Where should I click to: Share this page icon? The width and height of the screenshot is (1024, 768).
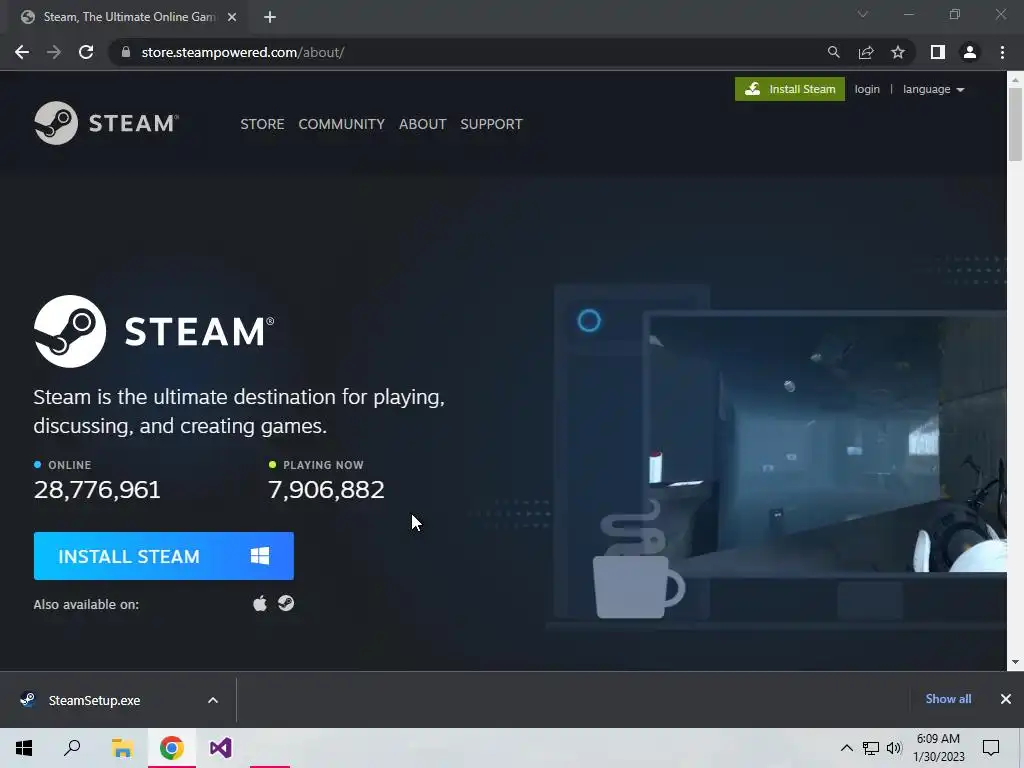coord(866,52)
